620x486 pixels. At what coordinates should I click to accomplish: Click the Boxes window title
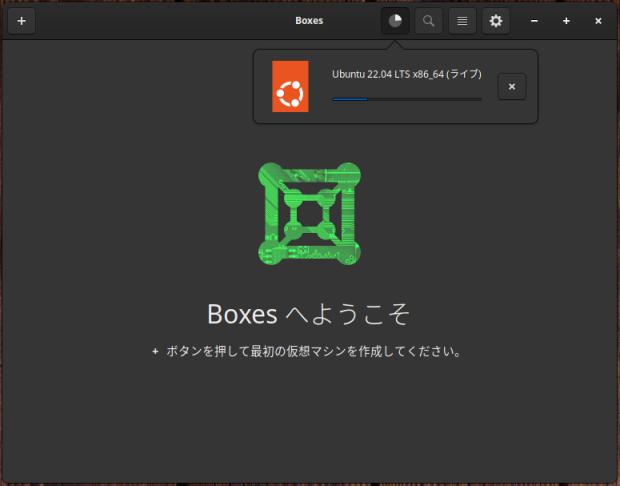(x=309, y=21)
